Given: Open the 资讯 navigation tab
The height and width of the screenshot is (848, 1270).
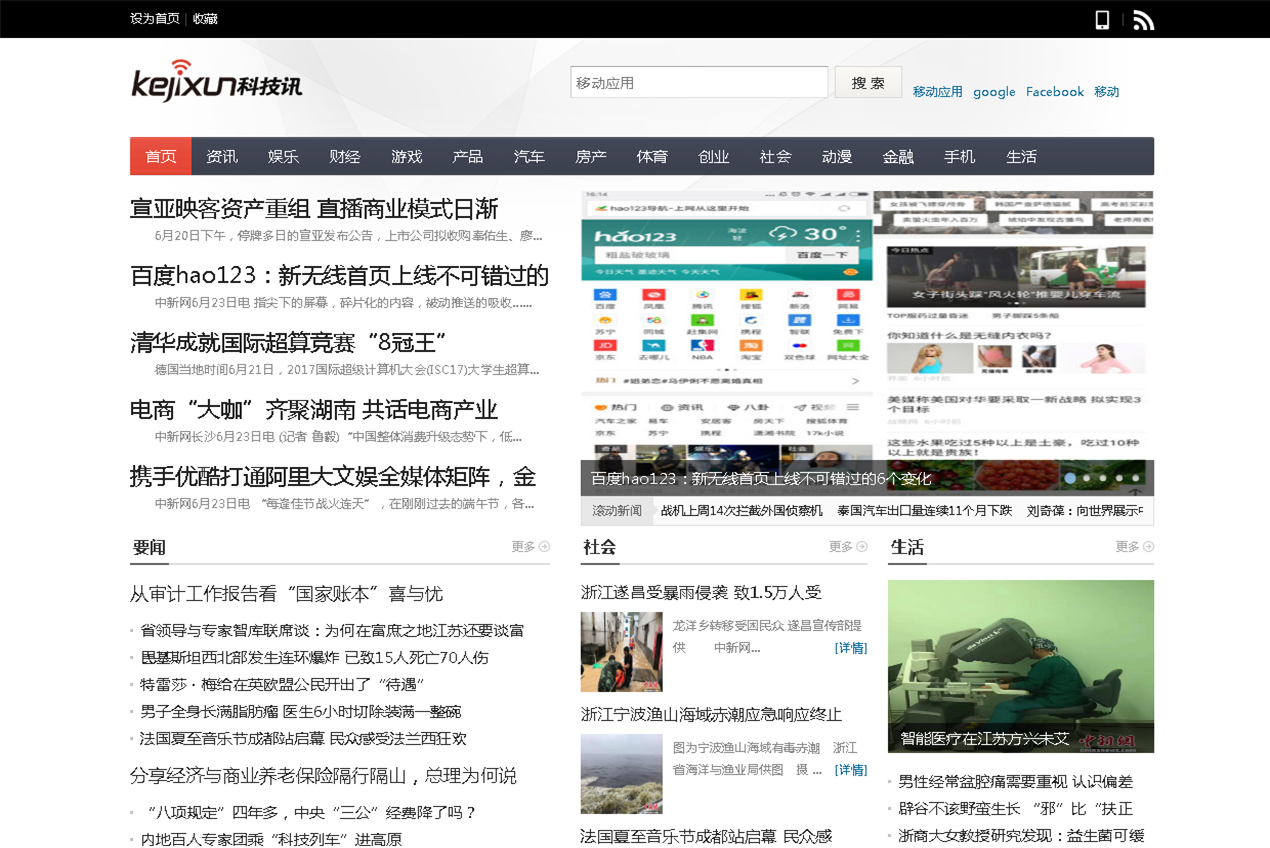Looking at the screenshot, I should (x=222, y=156).
